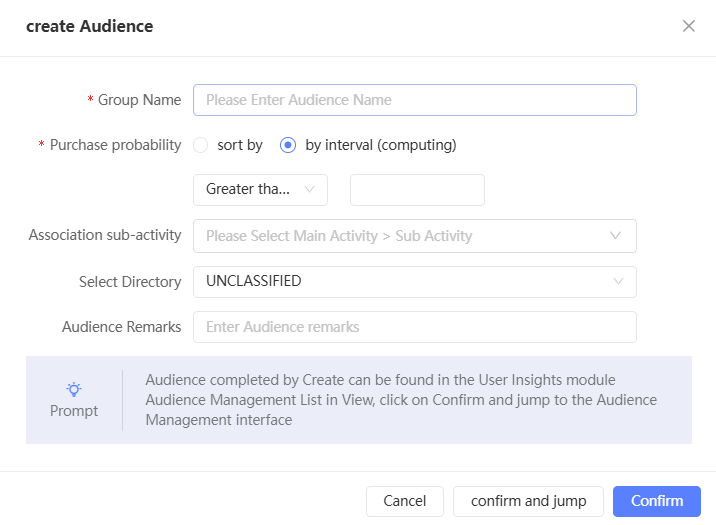Click the 'confirm and jump' button
Screen dimensions: 716x525
(528, 501)
